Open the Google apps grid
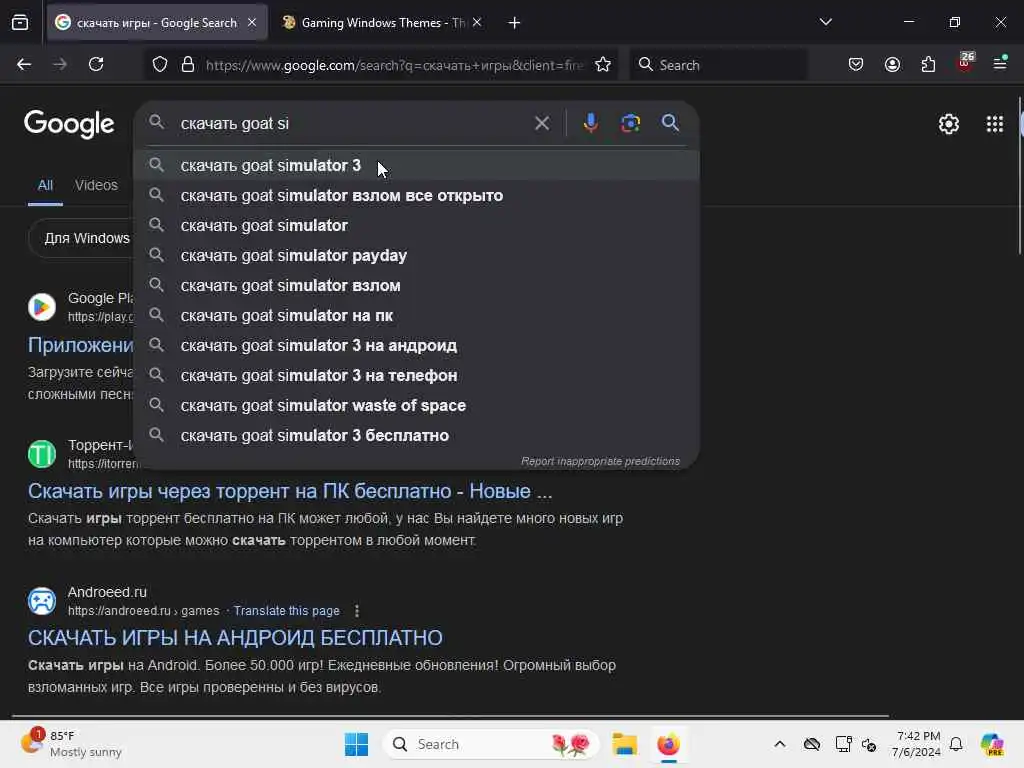This screenshot has height=768, width=1024. 995,124
